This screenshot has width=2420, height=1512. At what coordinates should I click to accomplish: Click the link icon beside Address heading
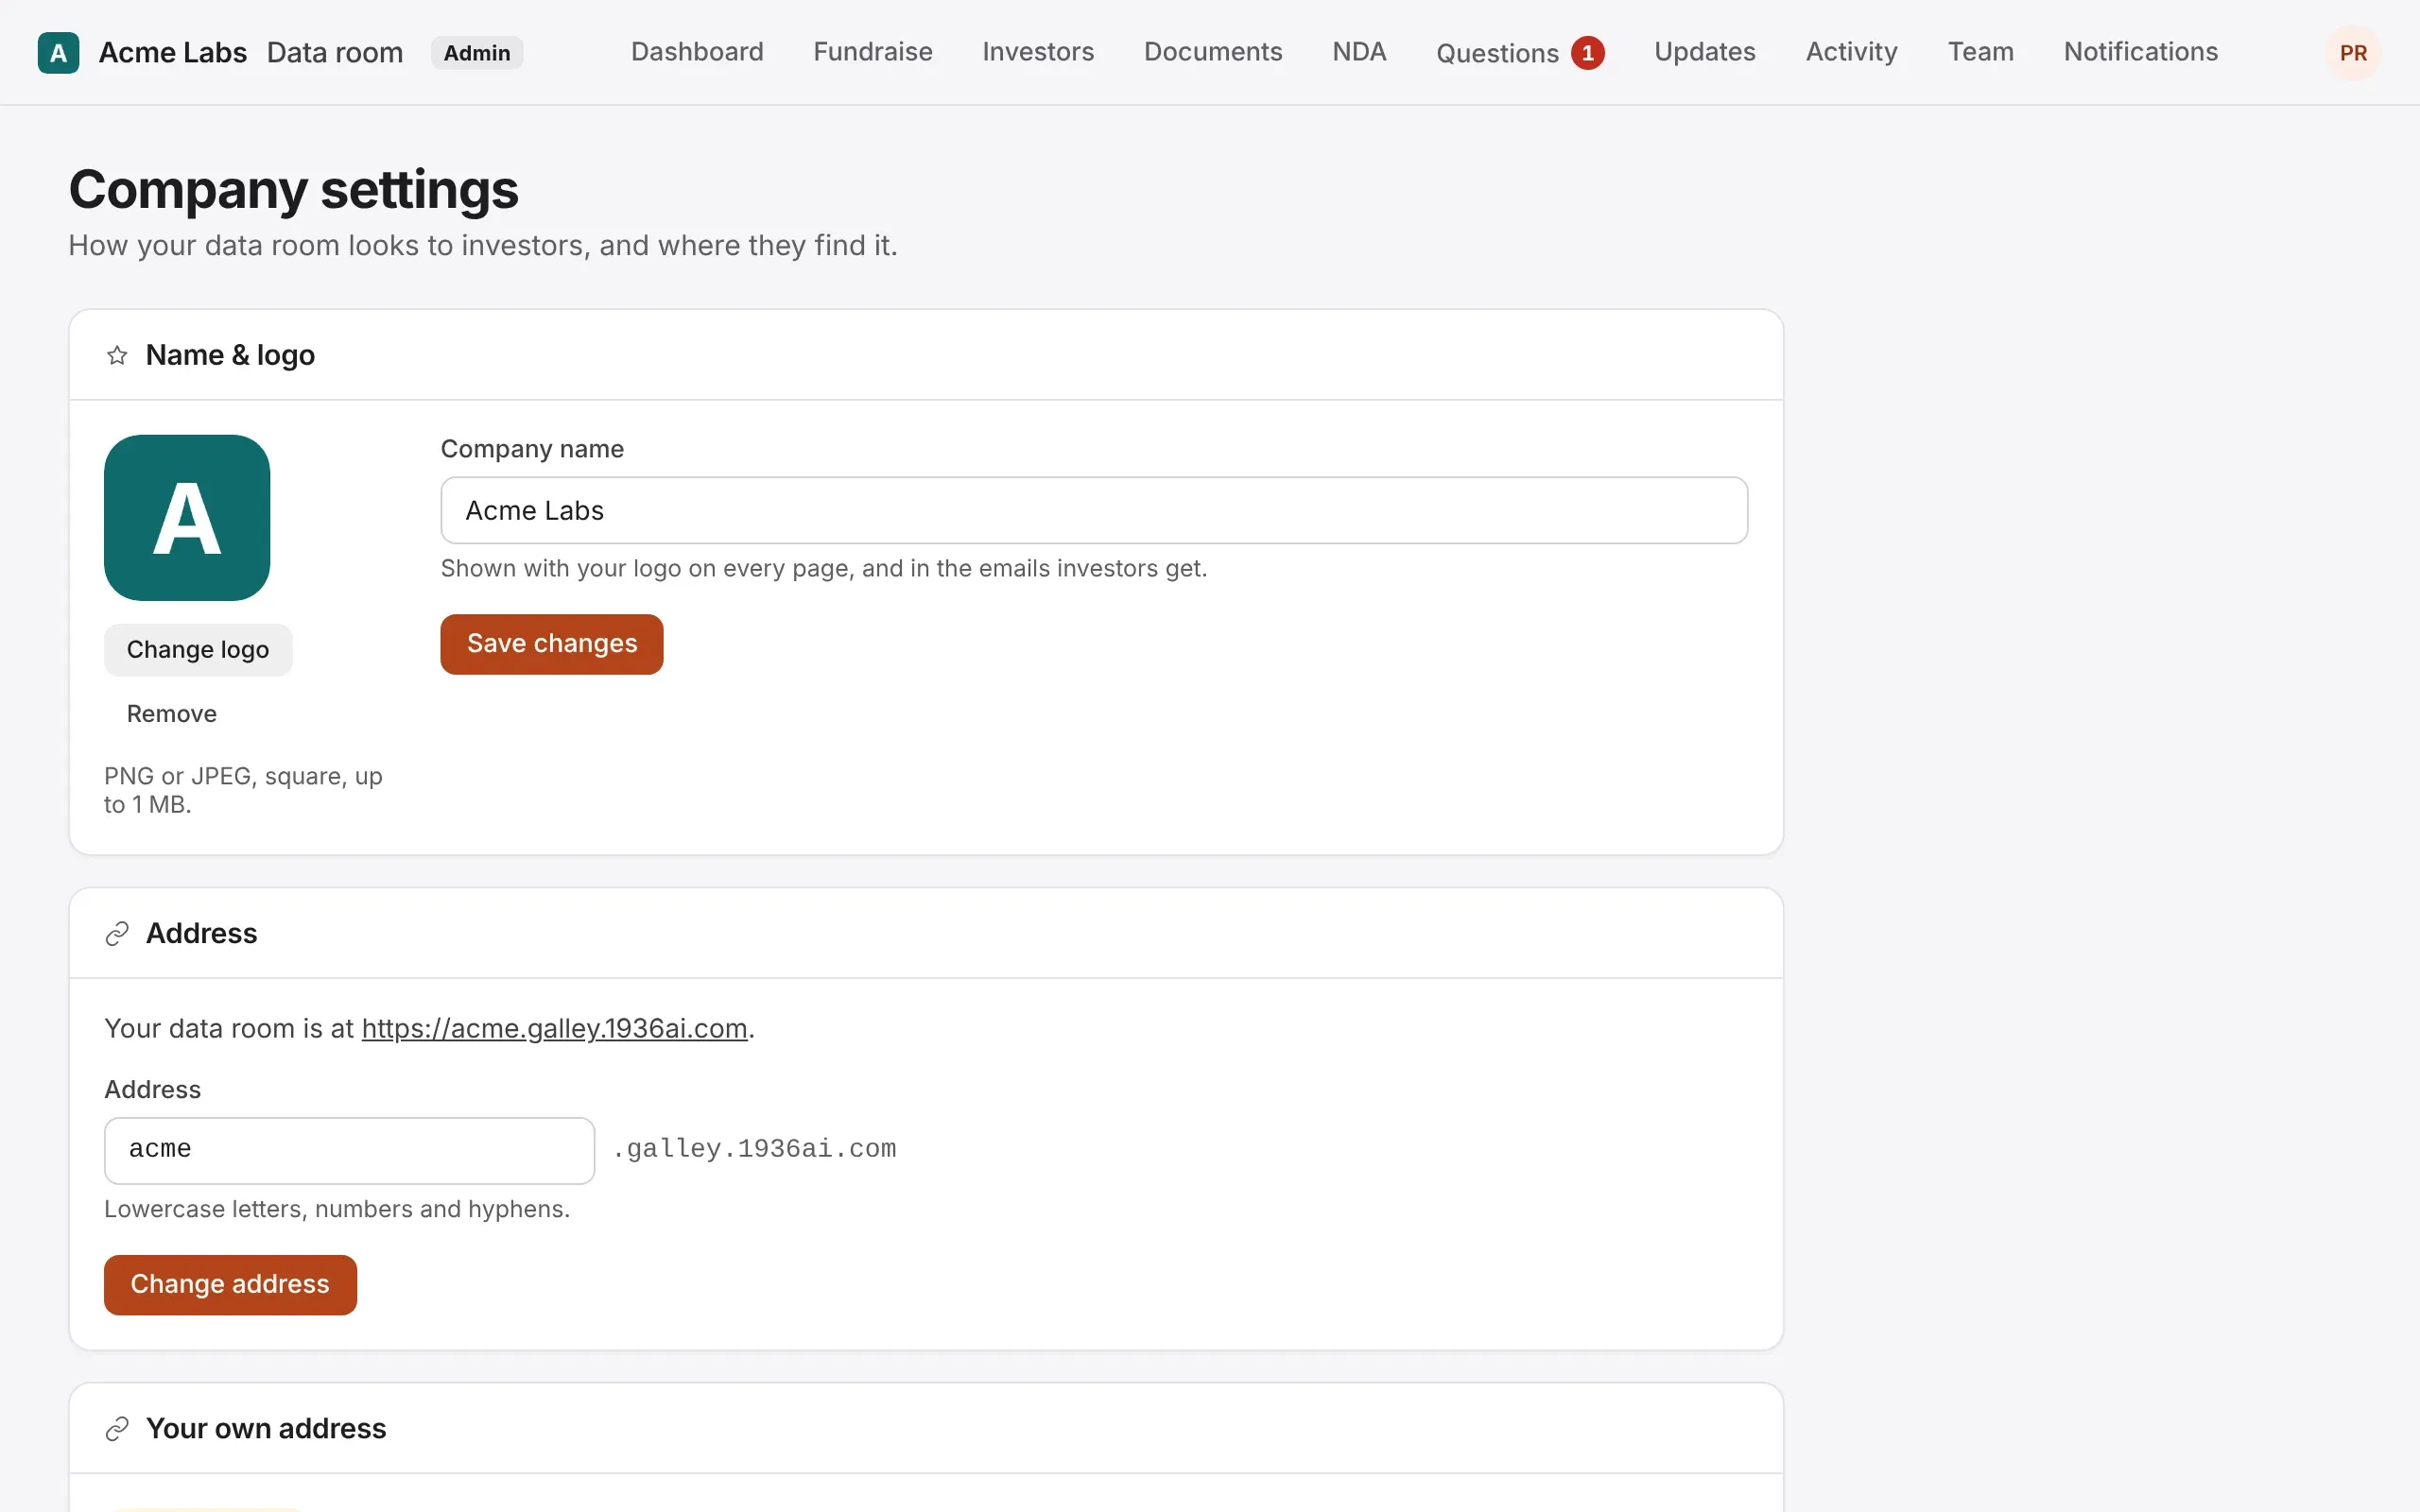point(117,933)
